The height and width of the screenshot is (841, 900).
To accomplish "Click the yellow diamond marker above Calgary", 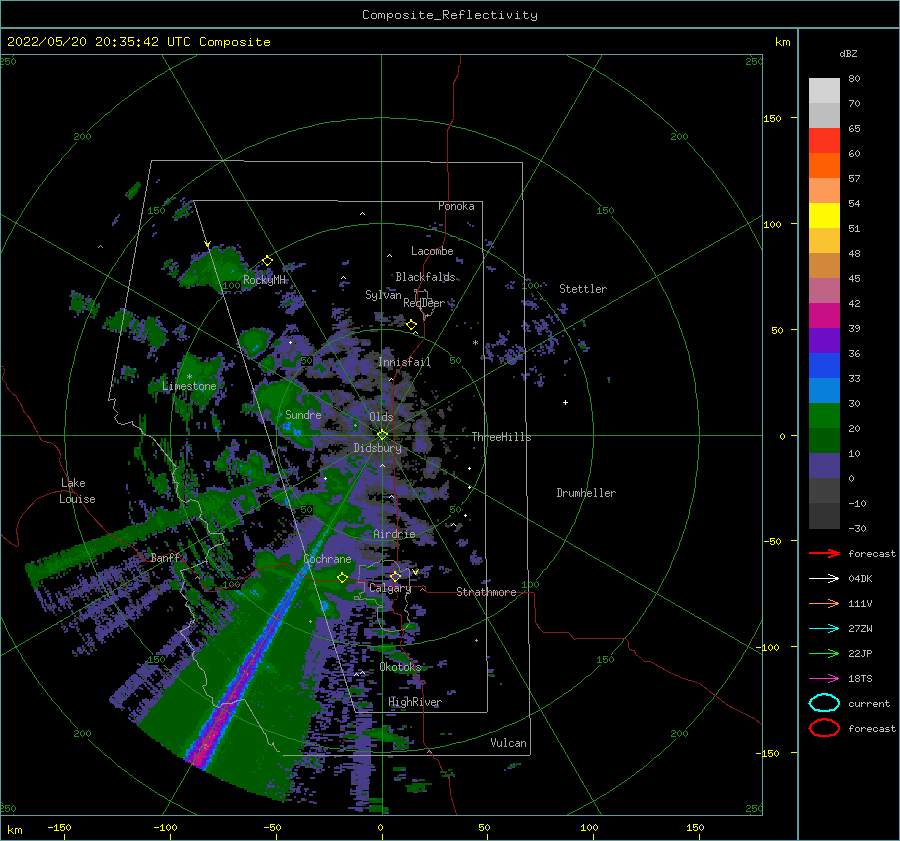I will tap(395, 576).
